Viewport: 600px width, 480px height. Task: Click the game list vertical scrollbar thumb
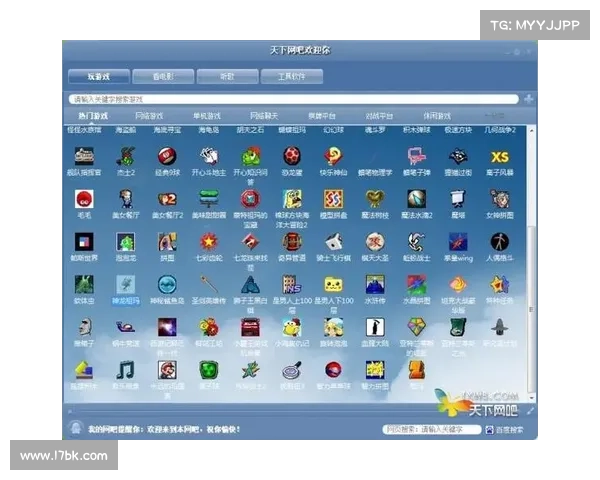click(531, 309)
